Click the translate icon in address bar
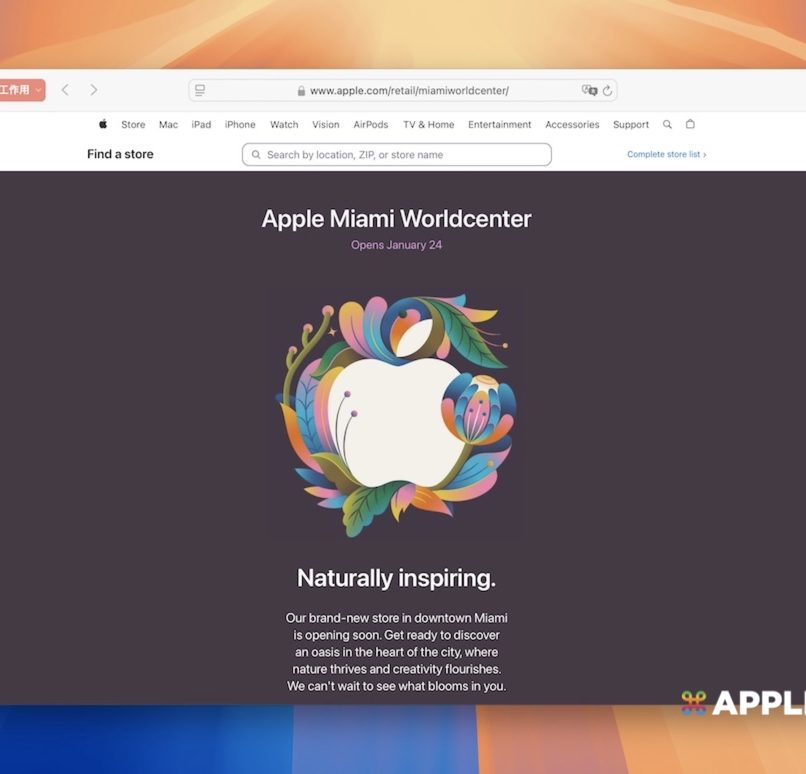Image resolution: width=806 pixels, height=774 pixels. (589, 90)
